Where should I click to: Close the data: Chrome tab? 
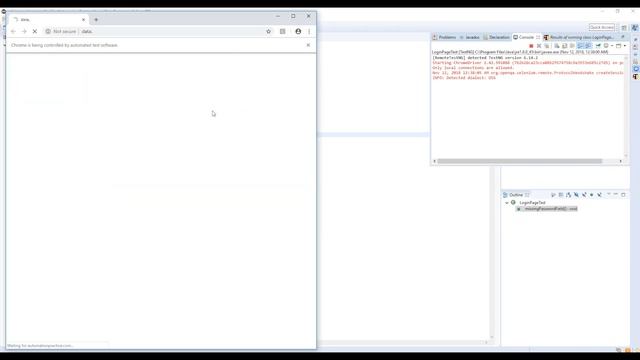pyautogui.click(x=83, y=20)
